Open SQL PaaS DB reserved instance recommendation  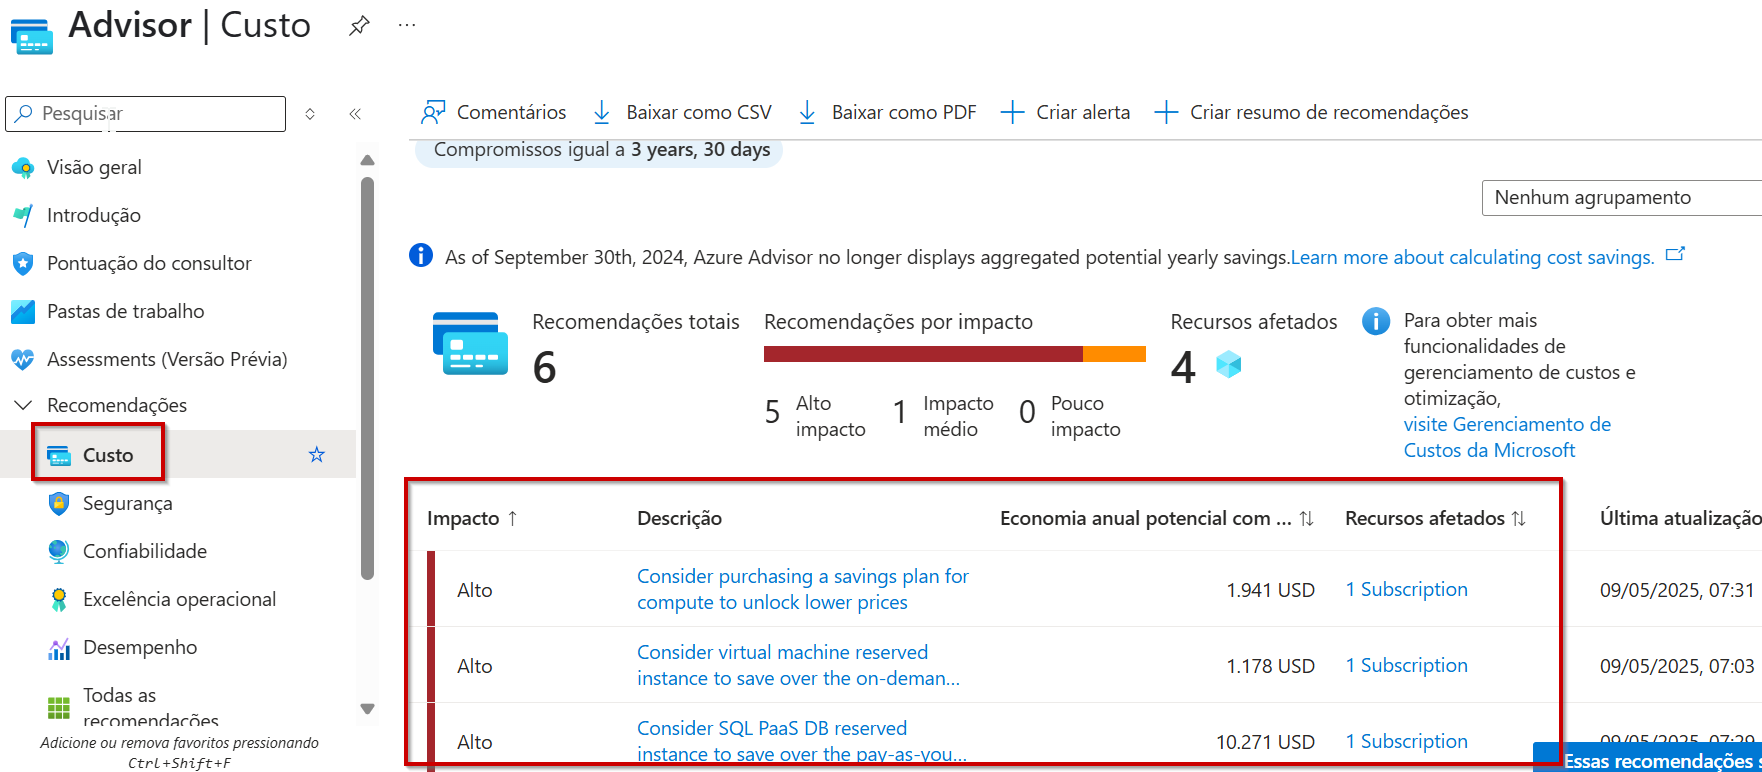(x=802, y=741)
